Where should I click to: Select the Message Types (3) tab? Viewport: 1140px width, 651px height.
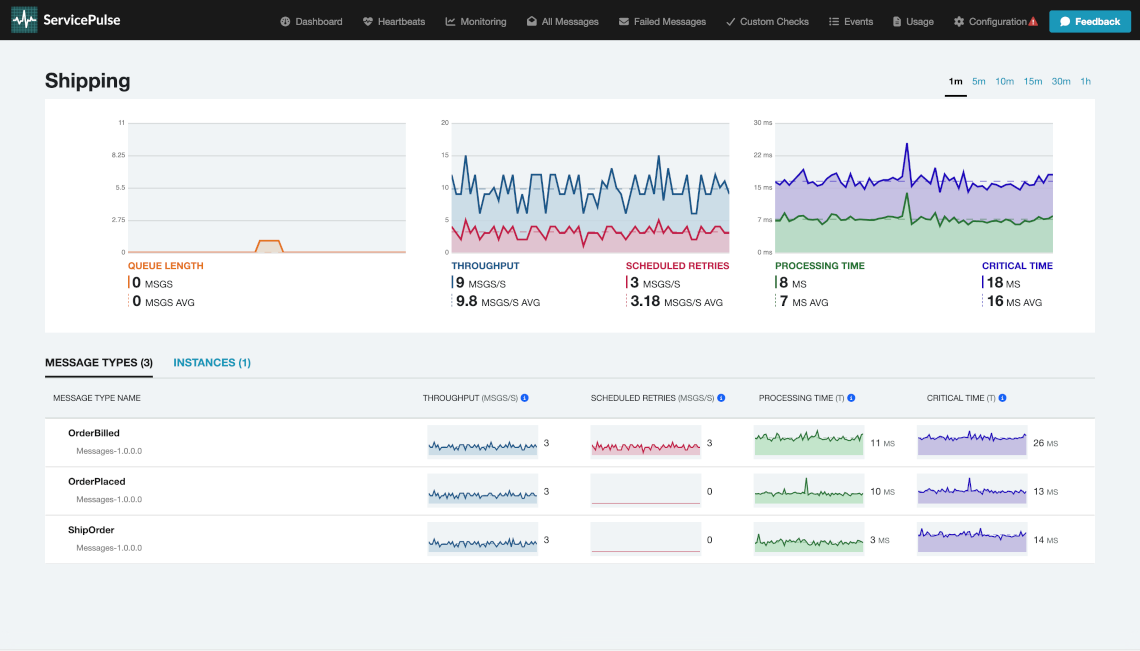point(99,363)
